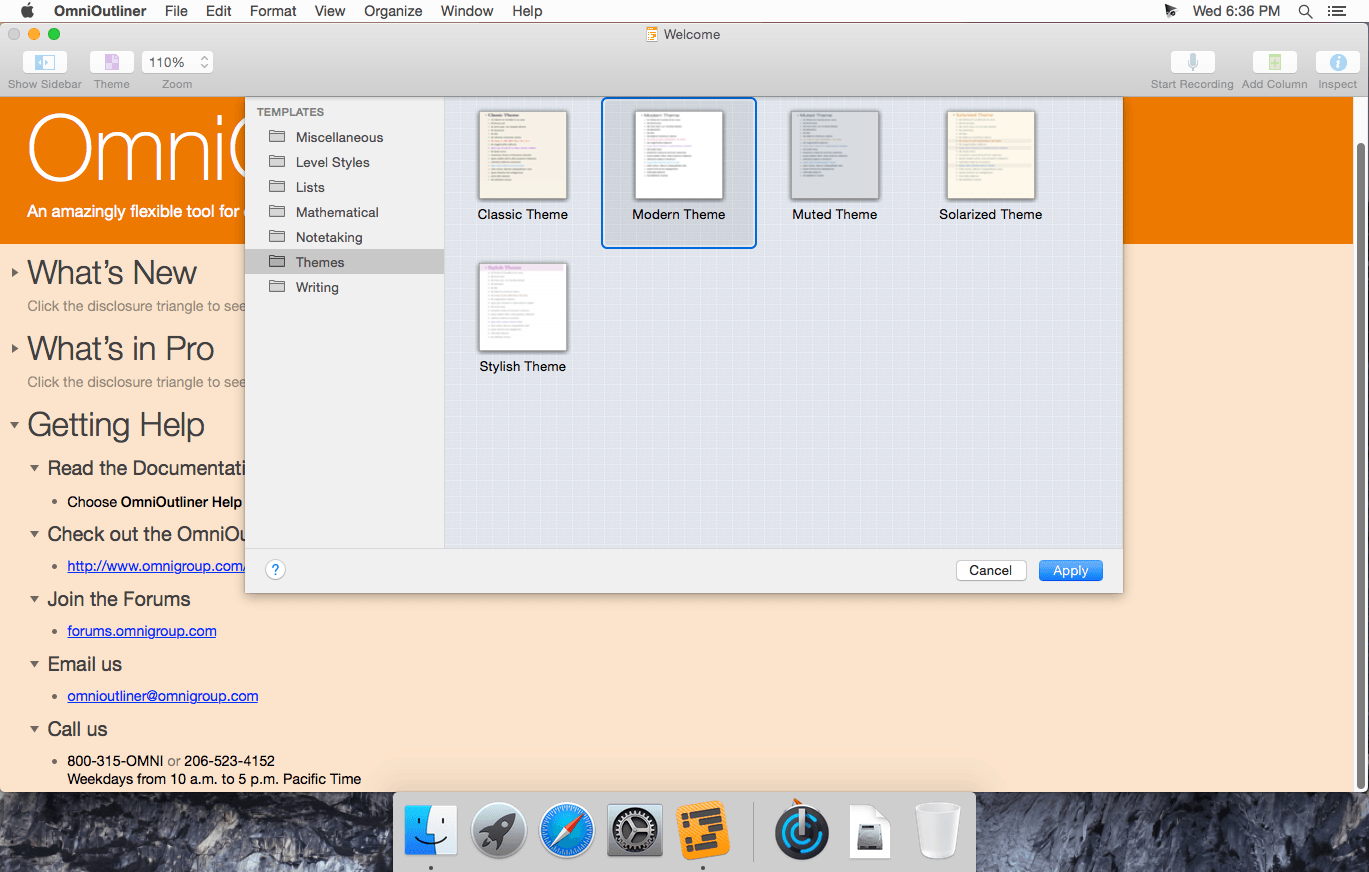Open Spotlight search in menu bar
This screenshot has width=1369, height=872.
point(1305,11)
